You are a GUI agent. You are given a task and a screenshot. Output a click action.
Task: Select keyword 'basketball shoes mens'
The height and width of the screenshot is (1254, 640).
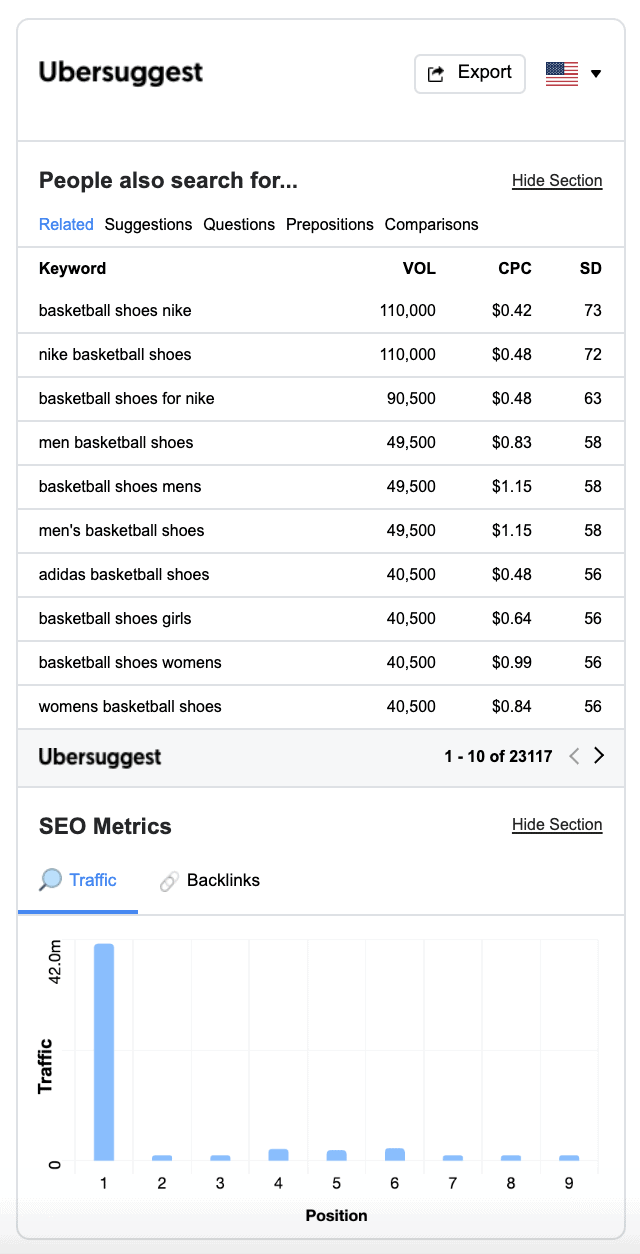click(x=120, y=487)
